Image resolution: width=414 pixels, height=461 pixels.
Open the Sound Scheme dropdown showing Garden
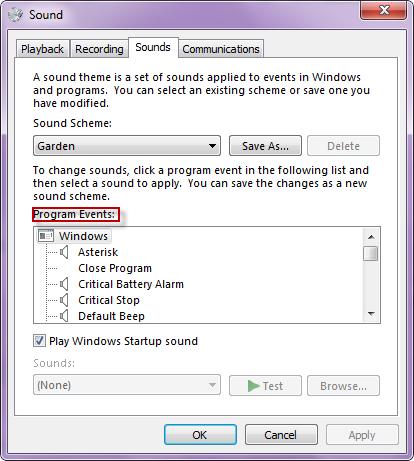tap(127, 146)
